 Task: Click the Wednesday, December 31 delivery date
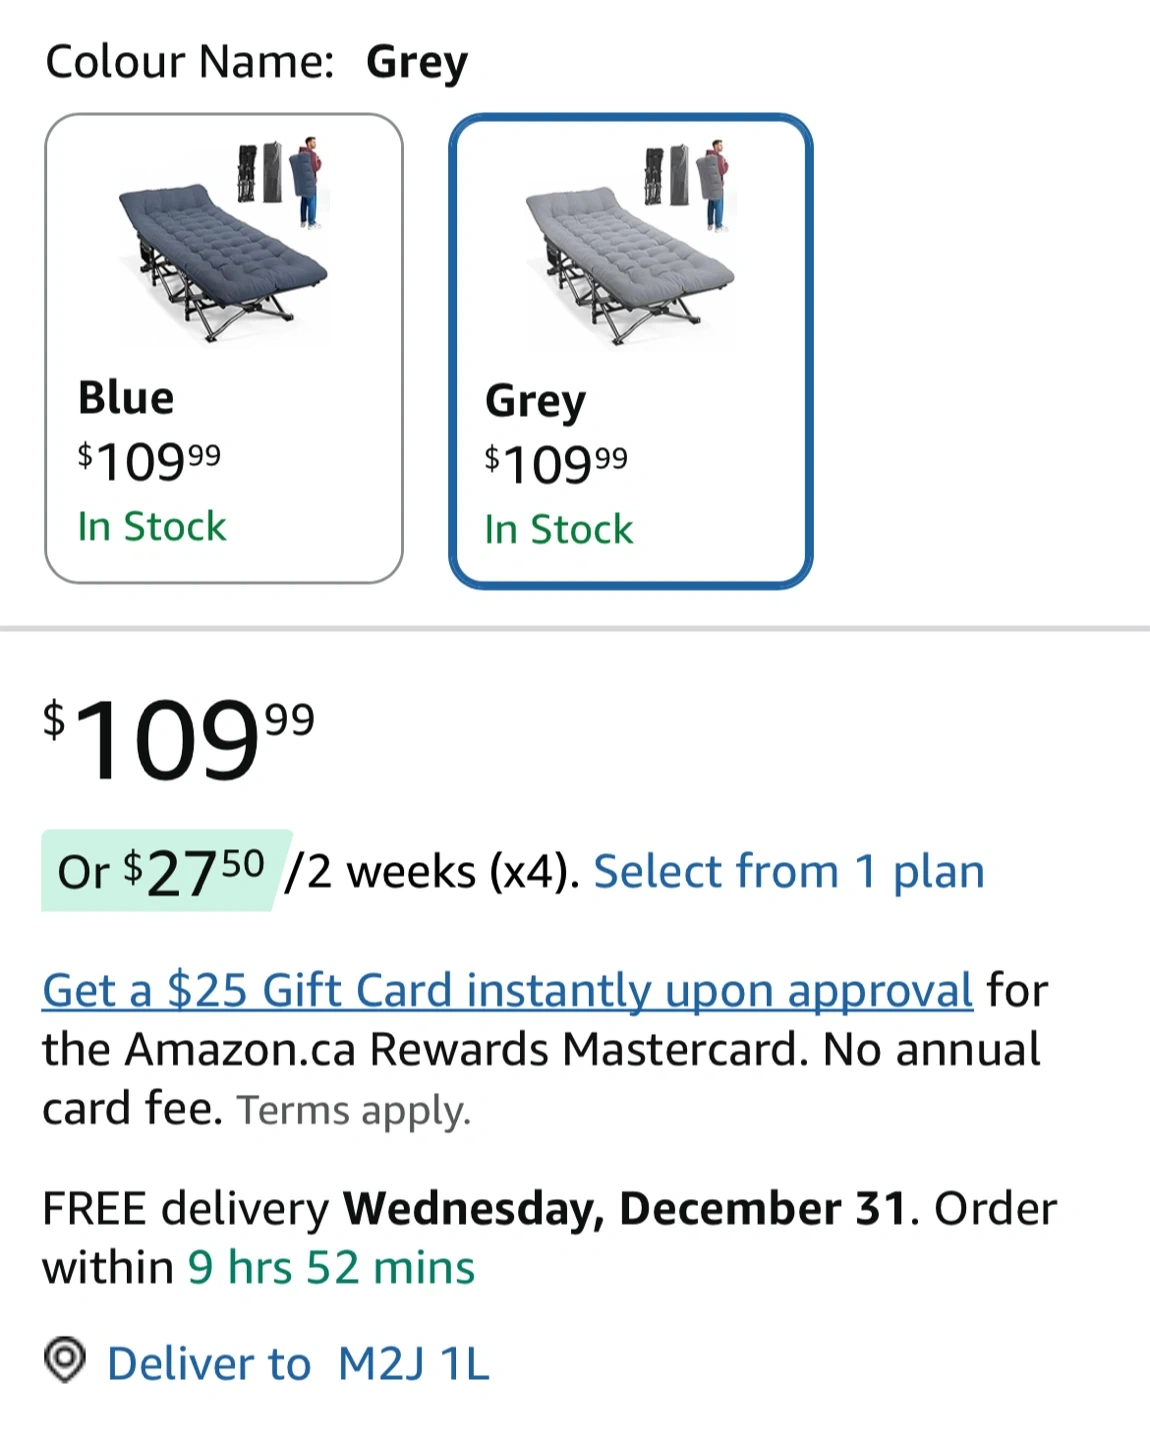(x=625, y=1209)
